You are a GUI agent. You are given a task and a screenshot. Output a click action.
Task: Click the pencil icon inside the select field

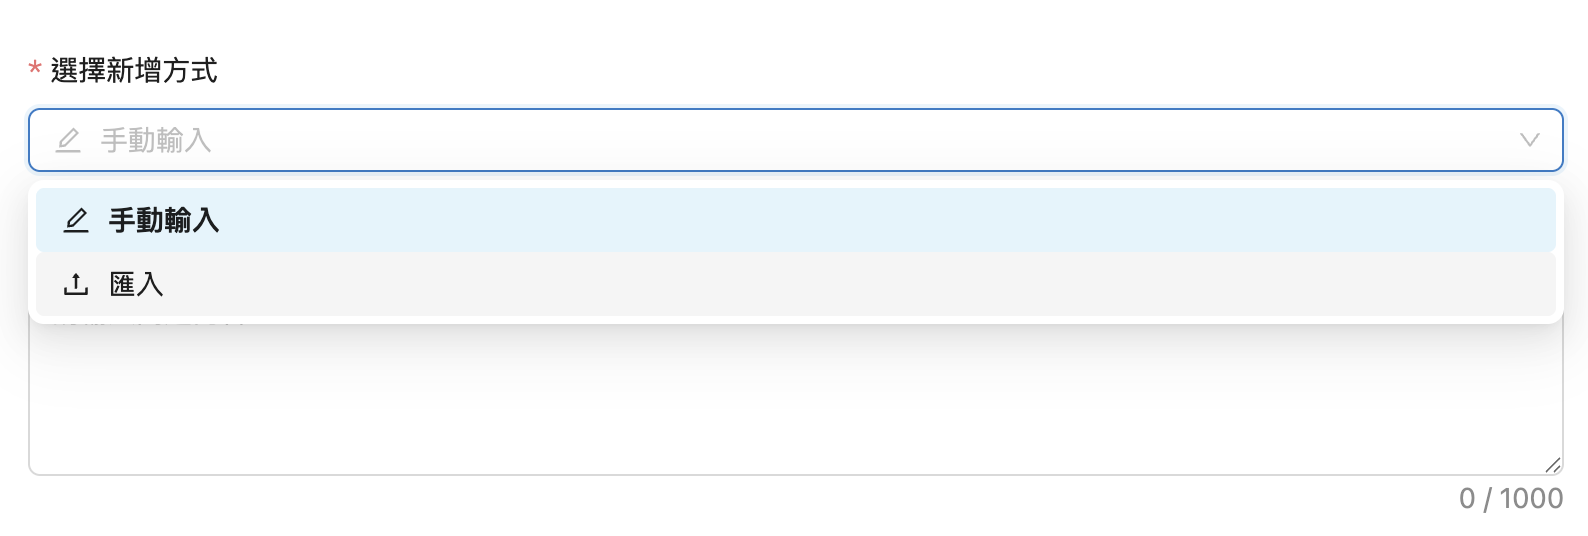pos(68,140)
